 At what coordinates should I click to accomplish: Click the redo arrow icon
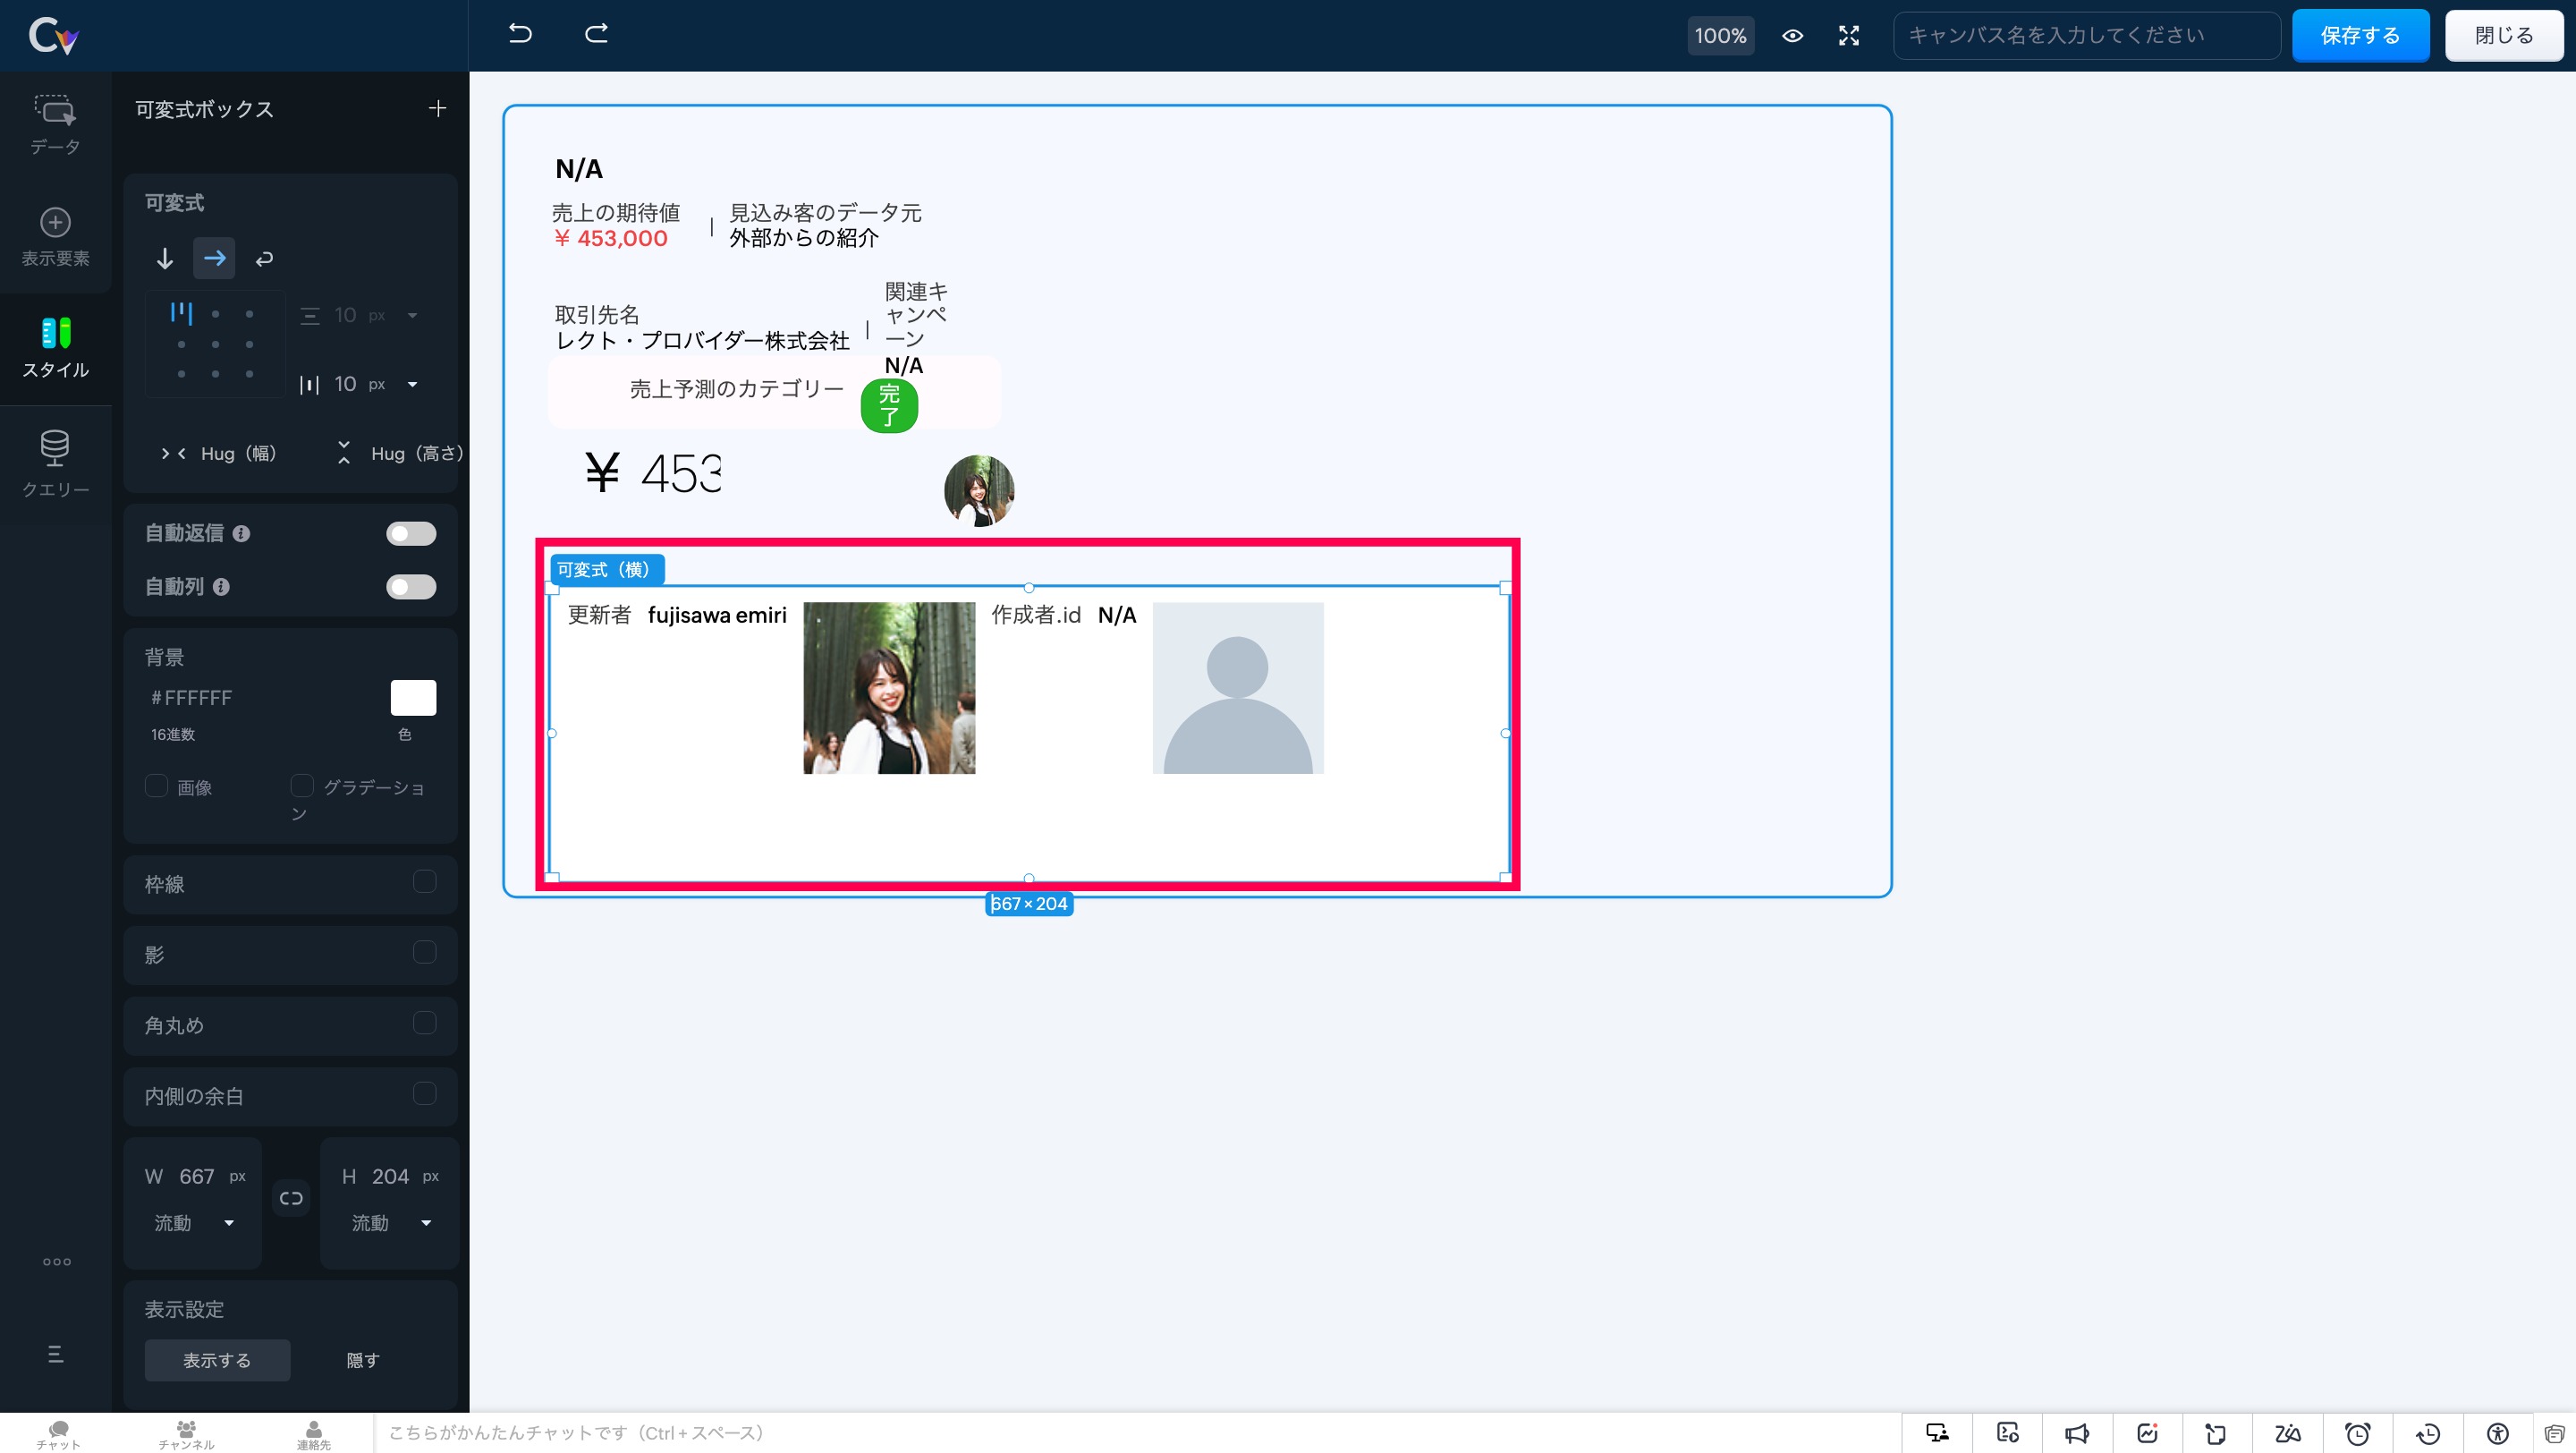coord(596,34)
